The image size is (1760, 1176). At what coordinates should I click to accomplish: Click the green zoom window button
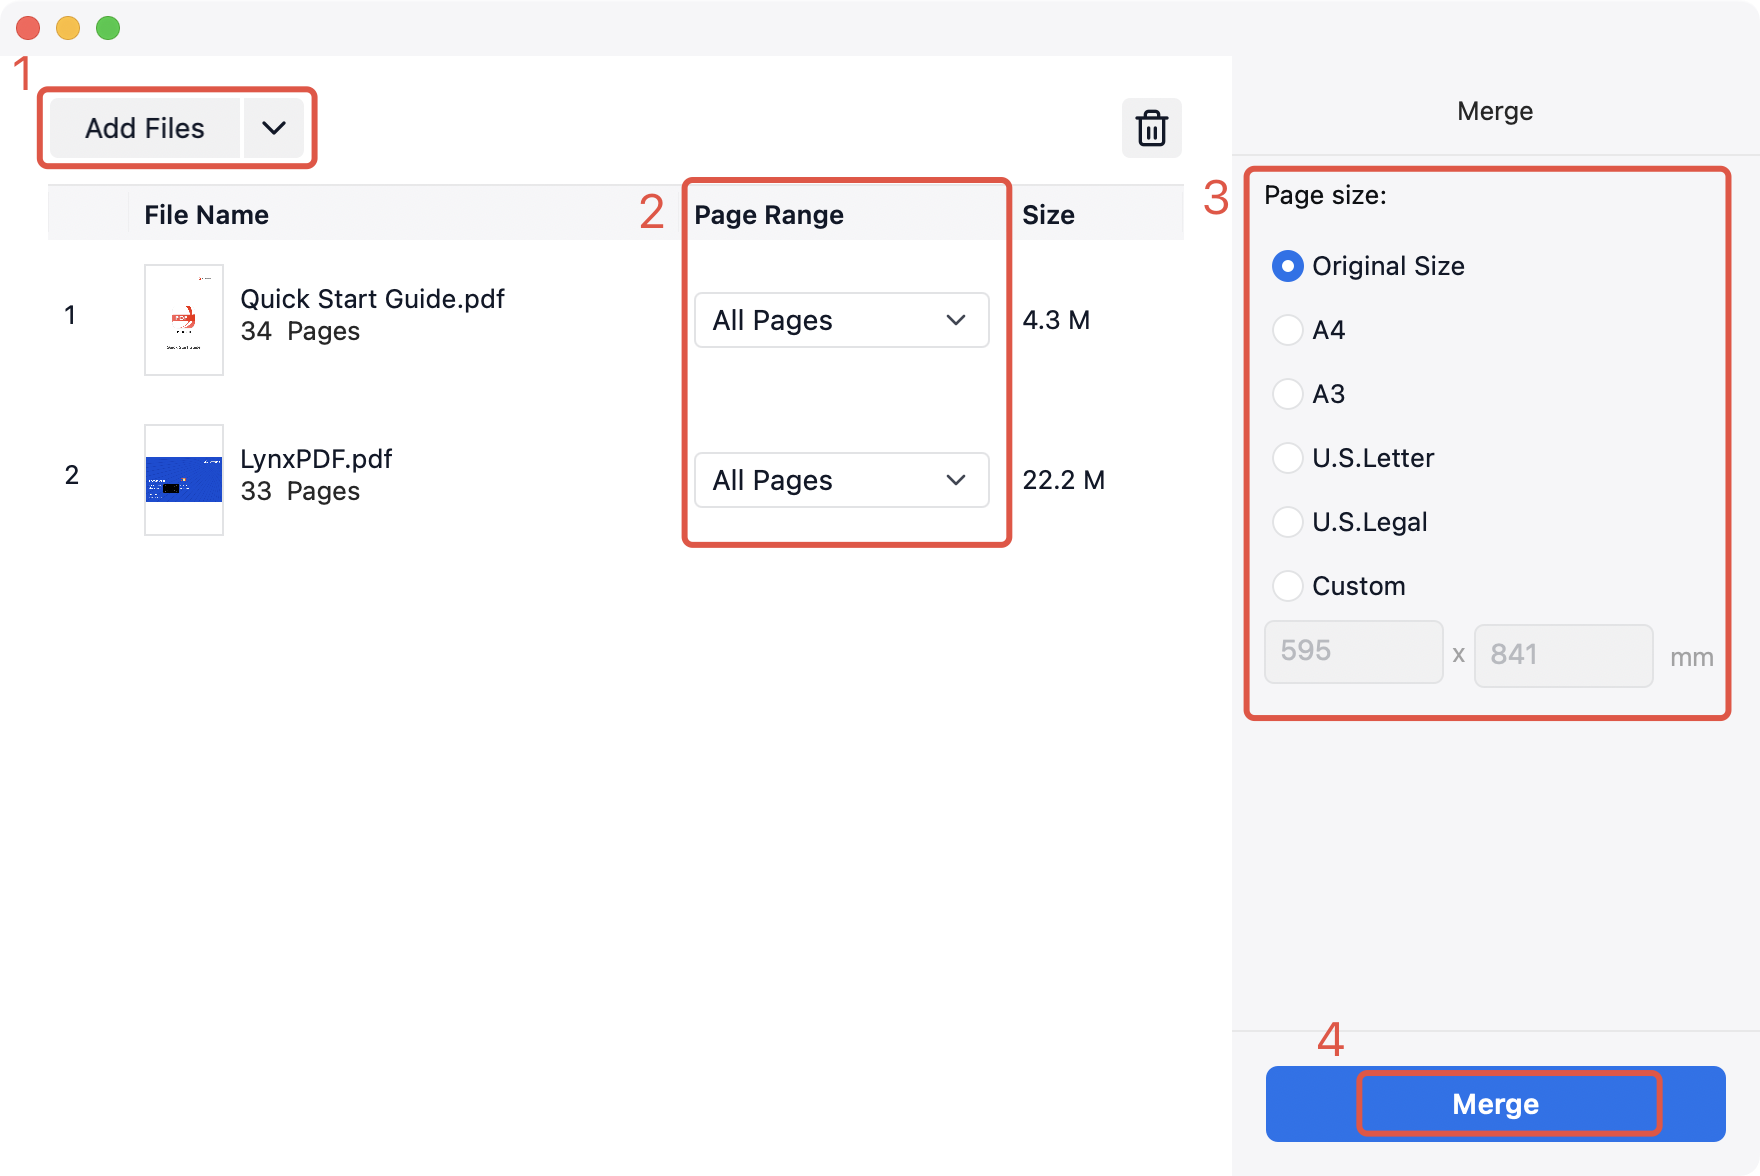pyautogui.click(x=108, y=28)
